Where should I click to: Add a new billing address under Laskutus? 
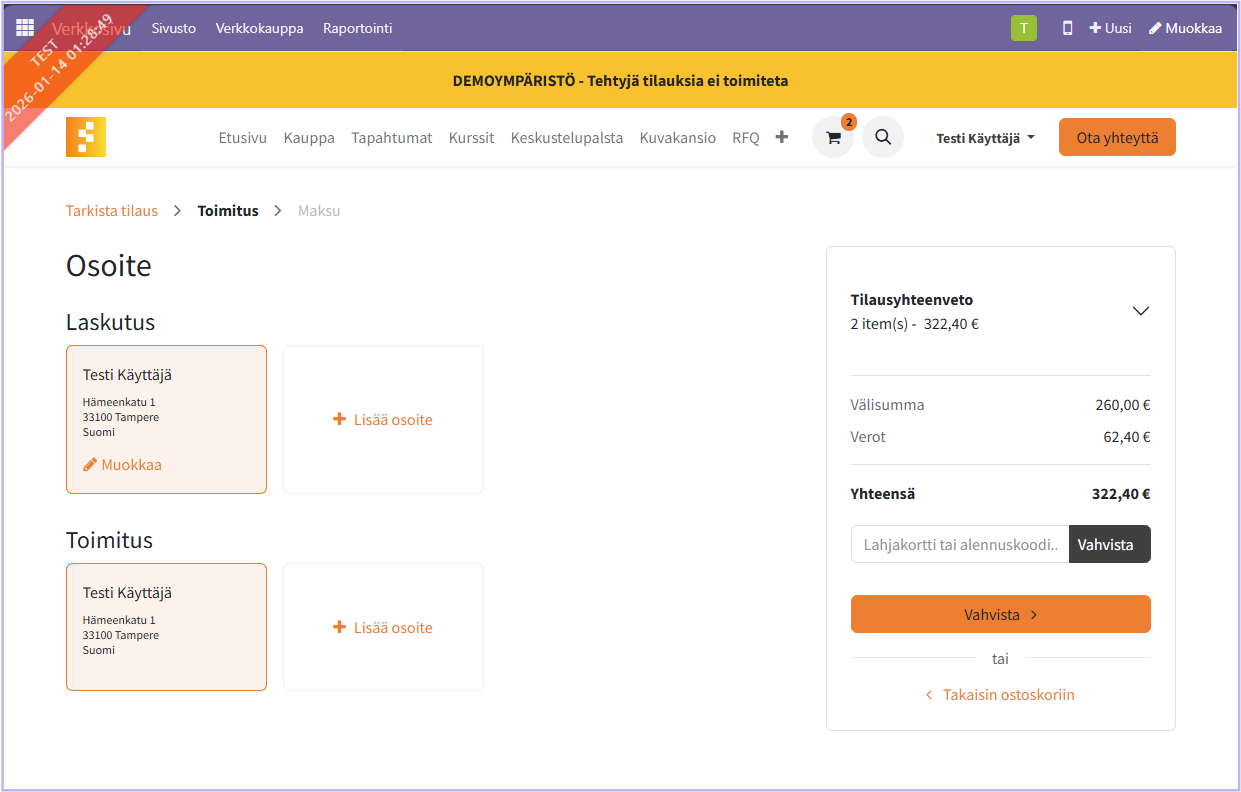pos(383,420)
